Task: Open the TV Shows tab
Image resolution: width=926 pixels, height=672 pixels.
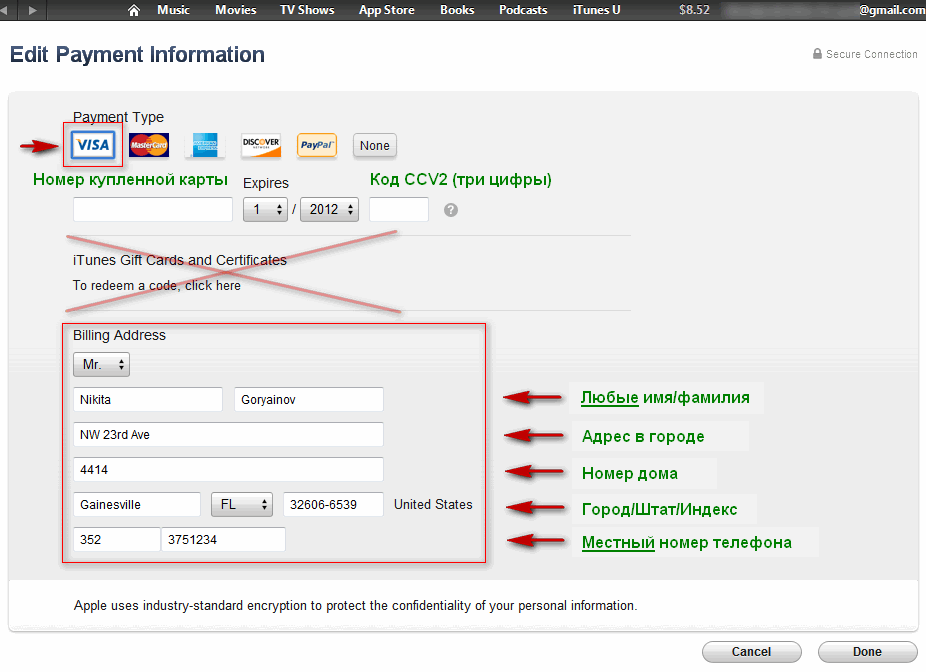Action: click(x=307, y=10)
